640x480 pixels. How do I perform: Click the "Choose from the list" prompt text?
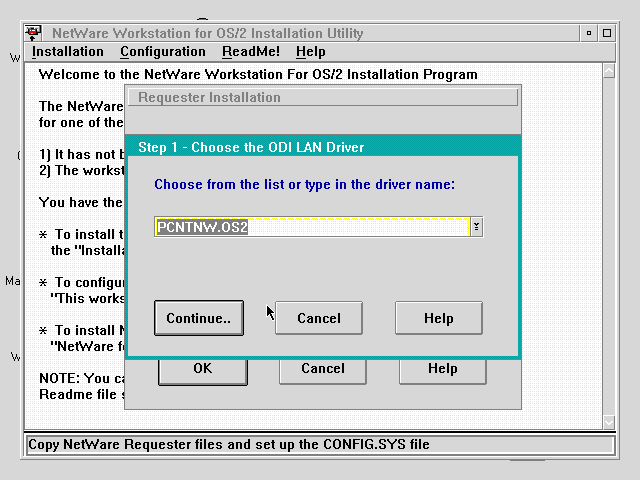pyautogui.click(x=304, y=184)
